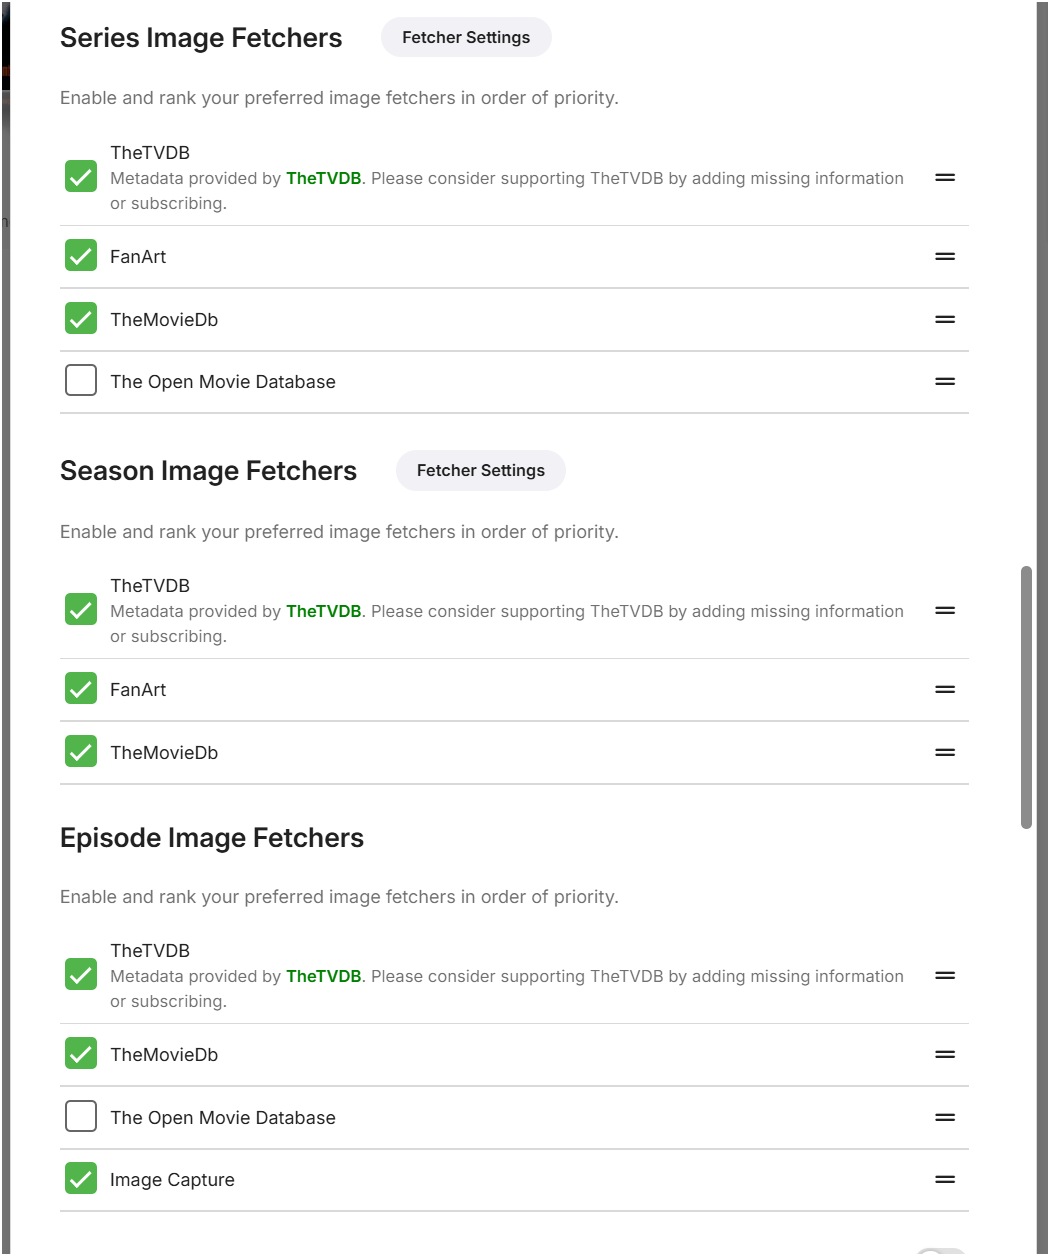The image size is (1050, 1256).
Task: Click Season FanArt reorder handle
Action: (945, 690)
